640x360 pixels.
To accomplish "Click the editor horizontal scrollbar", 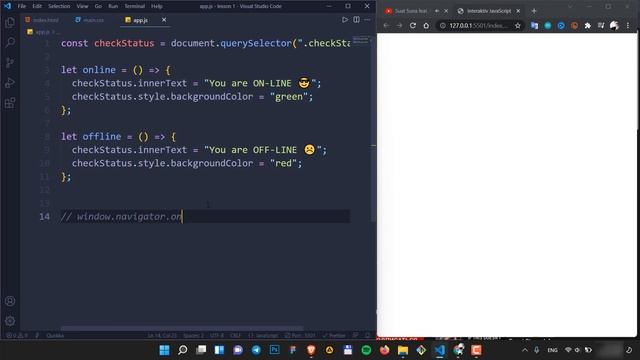I will coord(182,328).
